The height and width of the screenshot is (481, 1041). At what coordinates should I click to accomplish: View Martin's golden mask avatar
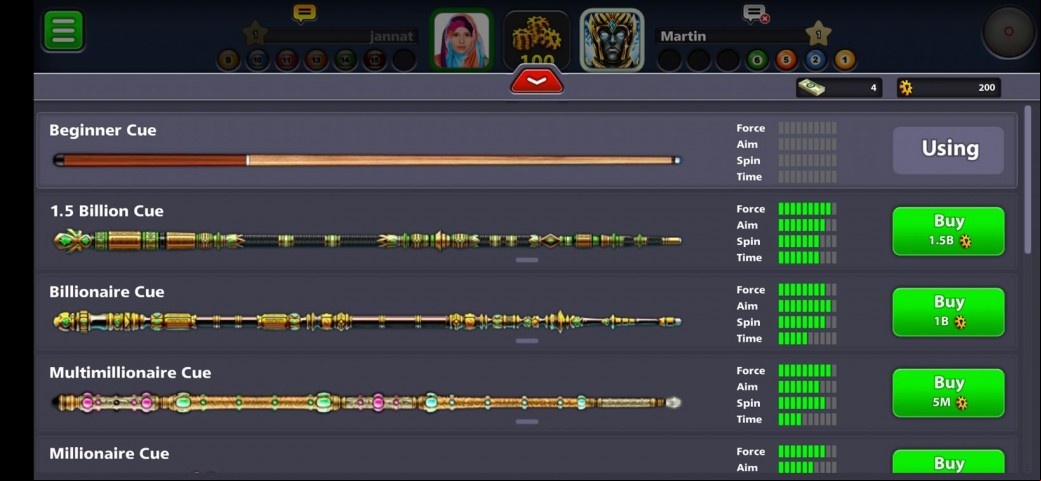coord(611,40)
